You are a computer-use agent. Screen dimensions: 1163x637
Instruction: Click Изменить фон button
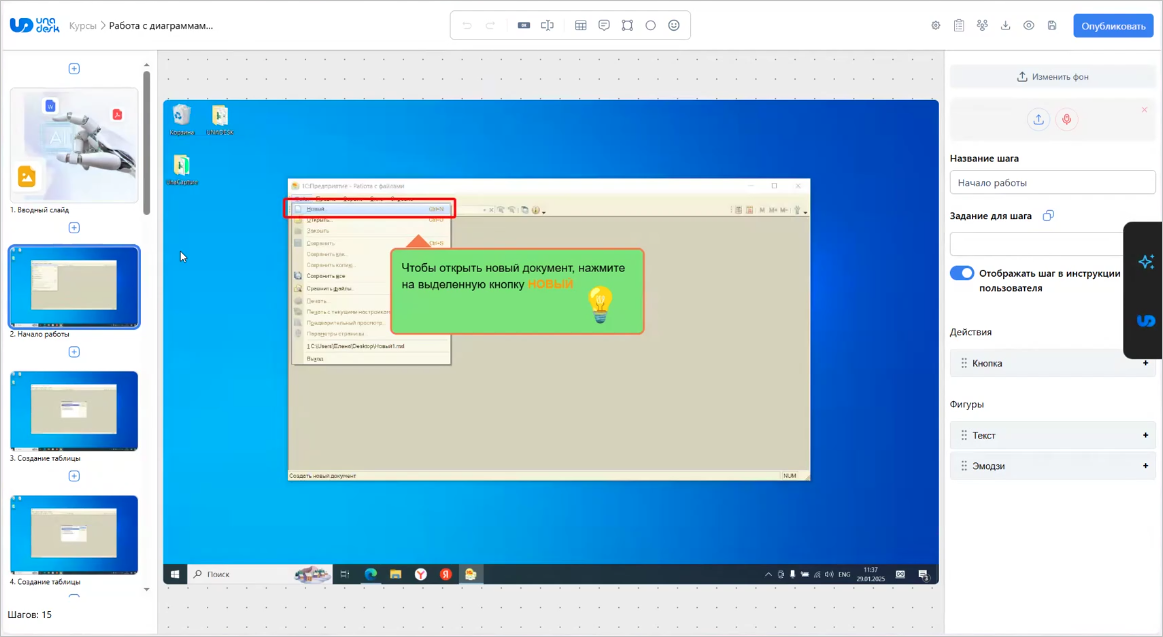click(x=1052, y=76)
